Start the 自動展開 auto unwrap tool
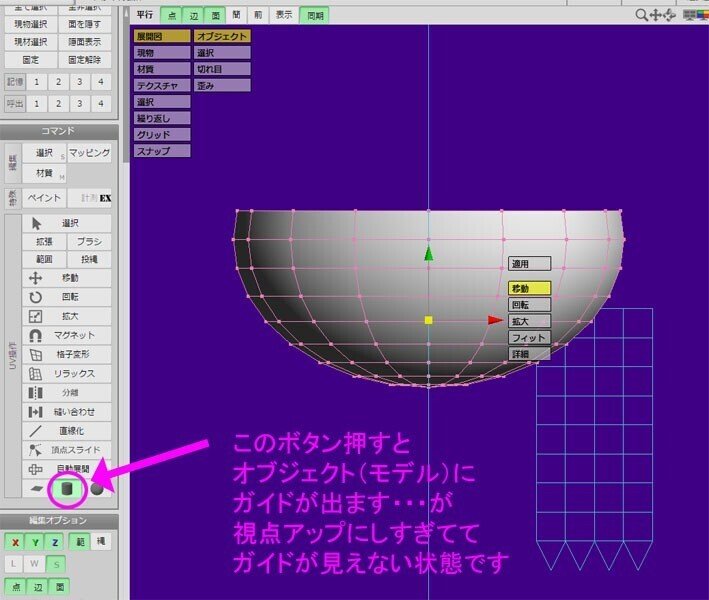Image resolution: width=709 pixels, height=600 pixels. (x=66, y=469)
